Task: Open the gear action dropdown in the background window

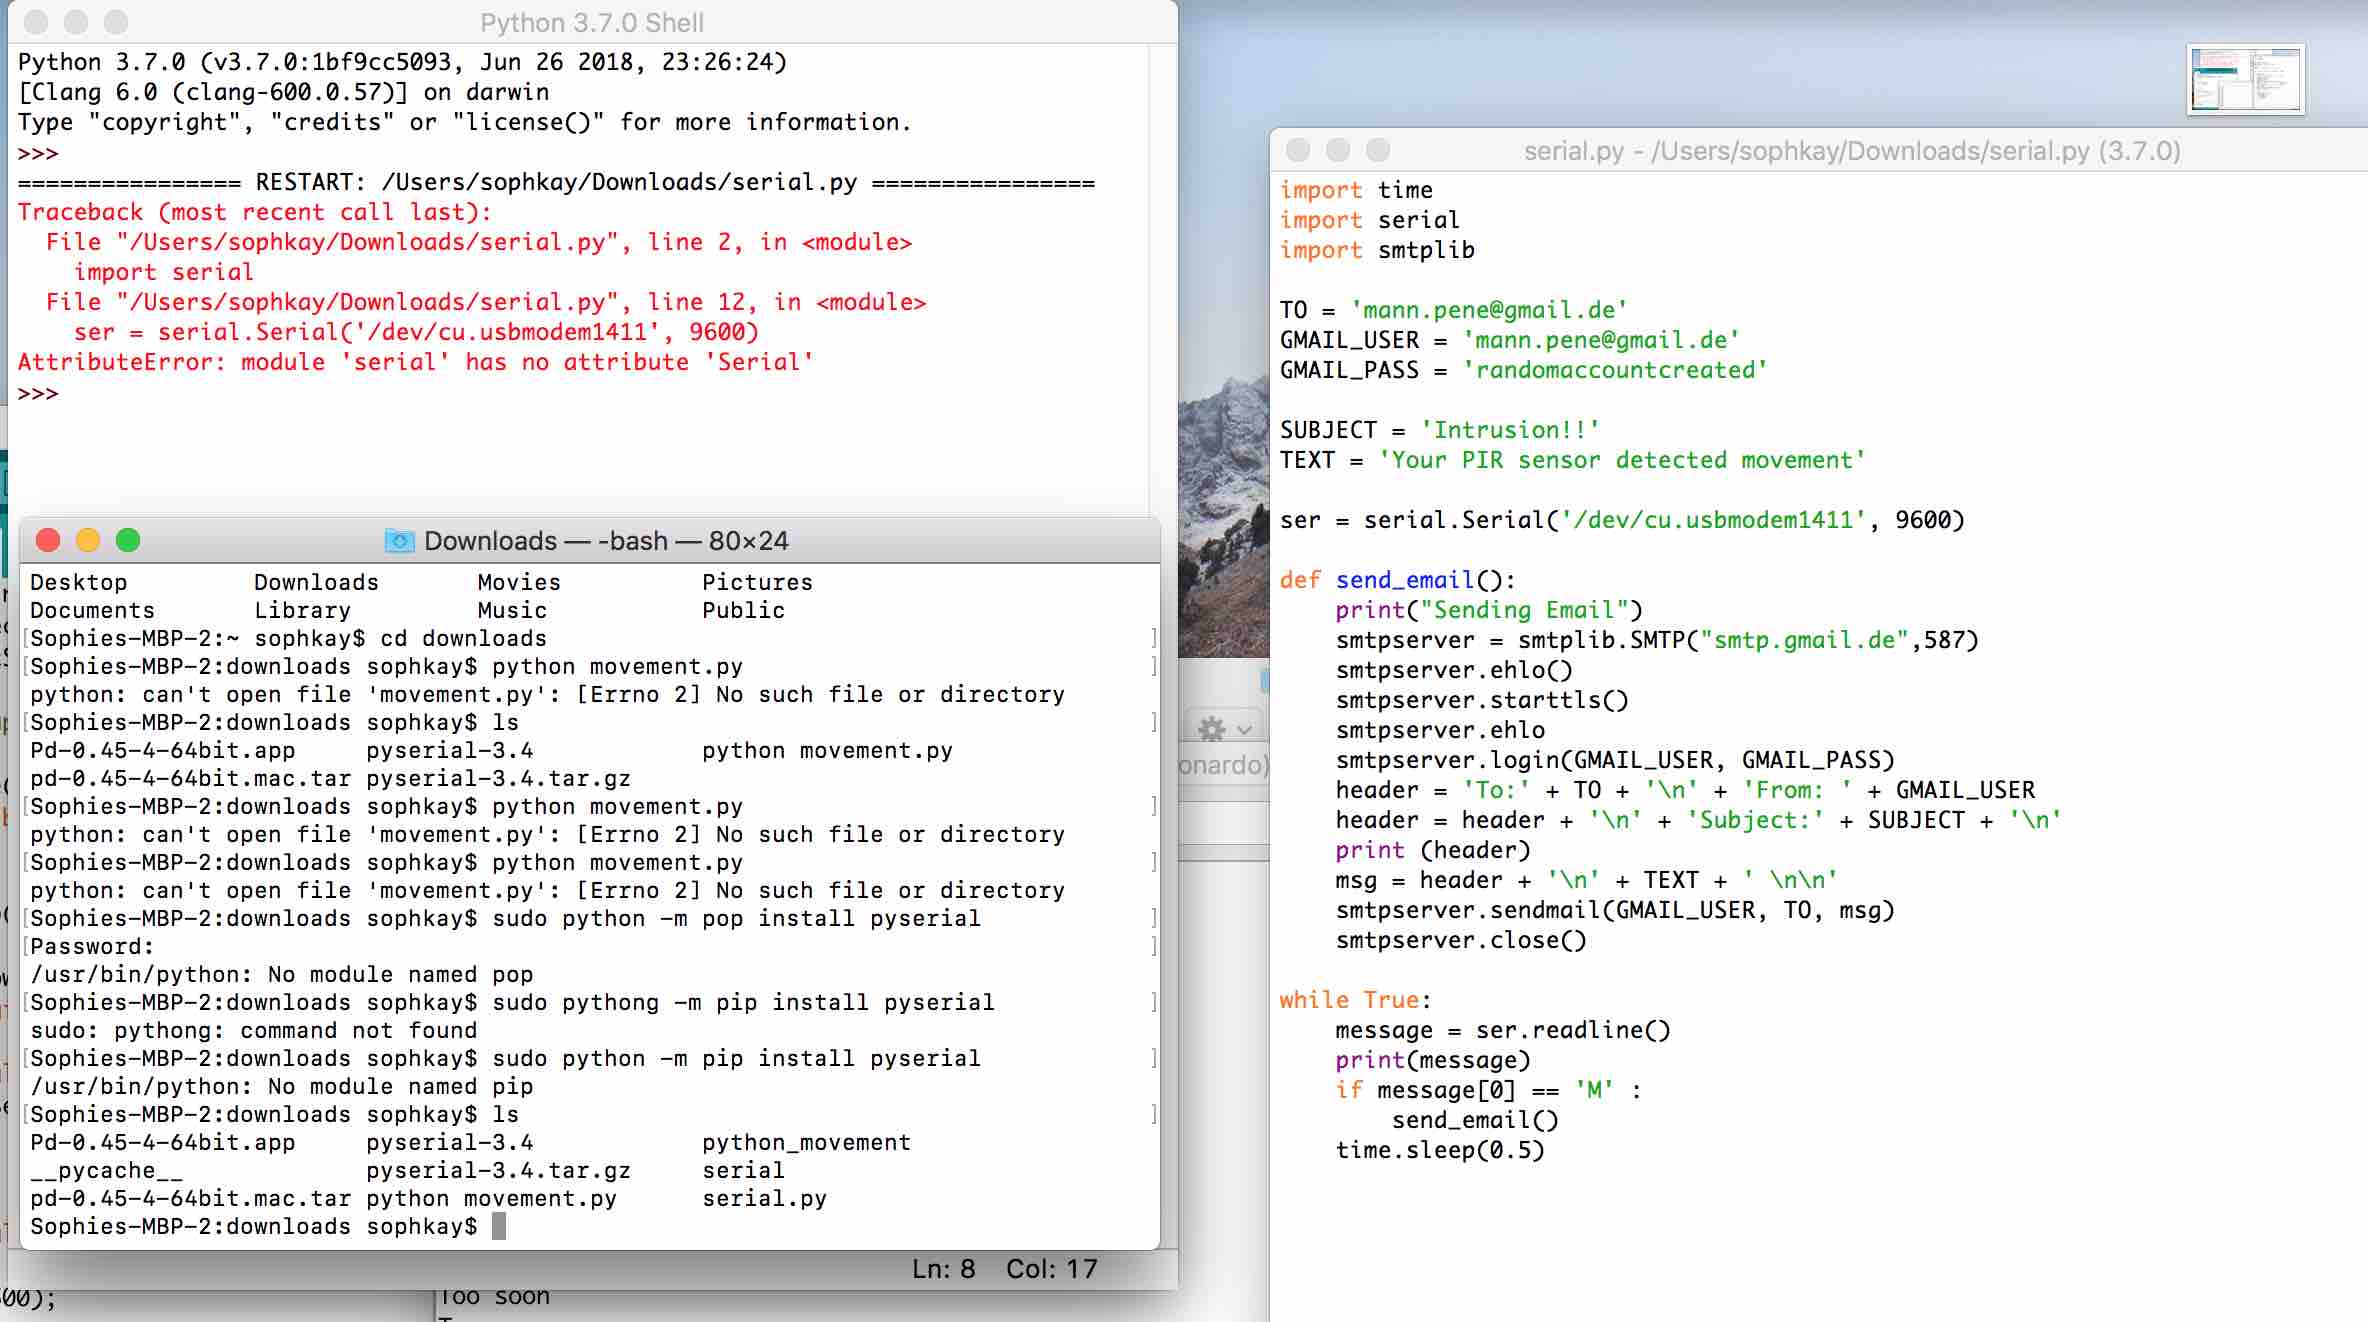Action: click(1224, 729)
